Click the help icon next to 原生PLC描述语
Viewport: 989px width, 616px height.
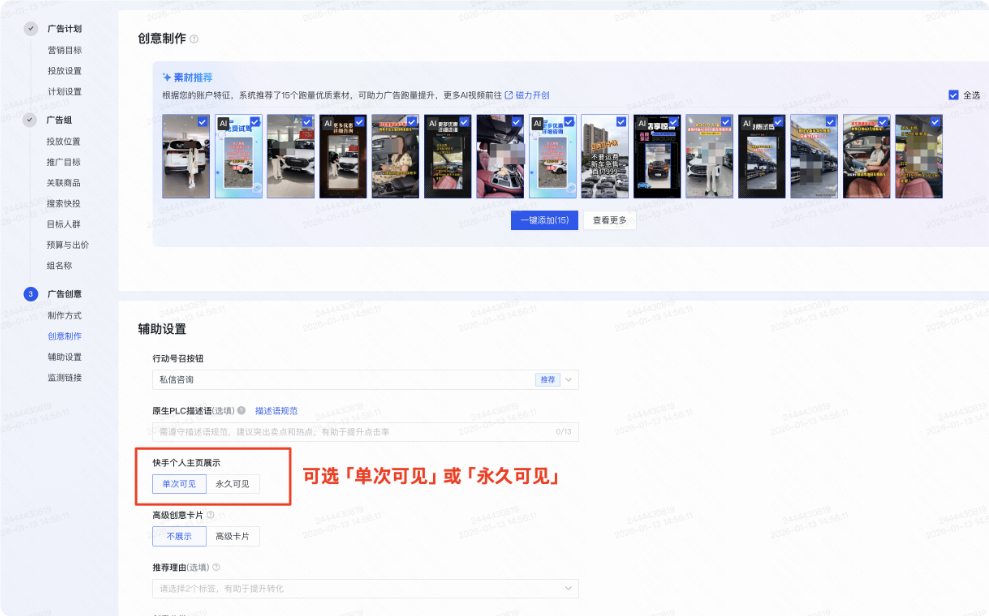point(241,410)
